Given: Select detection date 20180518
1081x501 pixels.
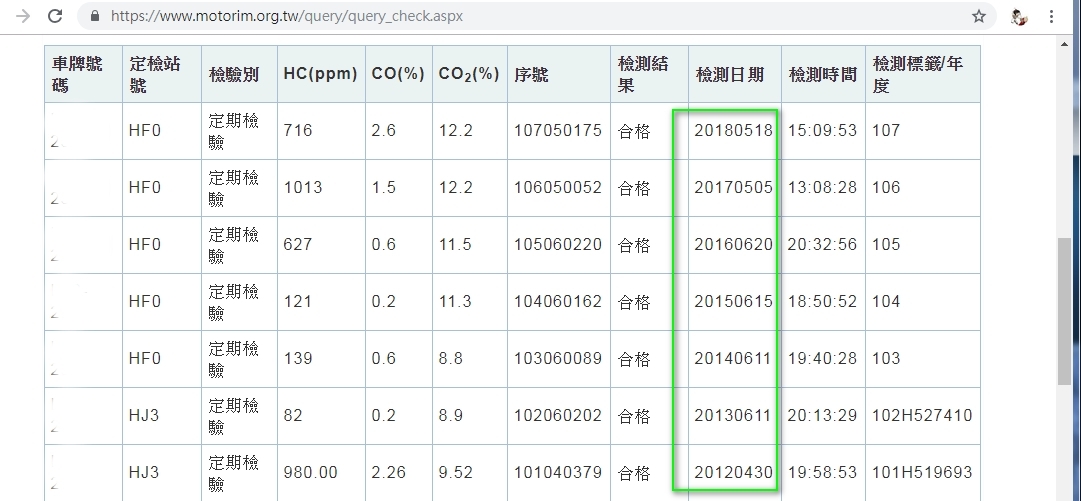Looking at the screenshot, I should pos(733,130).
